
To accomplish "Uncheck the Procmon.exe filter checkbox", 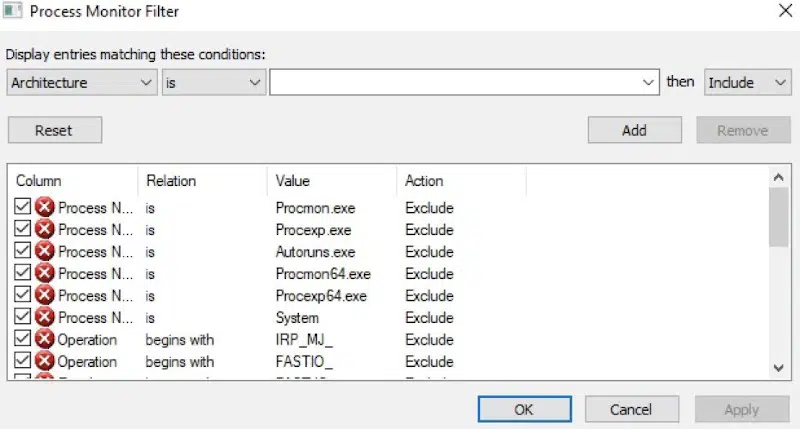I will (x=23, y=208).
